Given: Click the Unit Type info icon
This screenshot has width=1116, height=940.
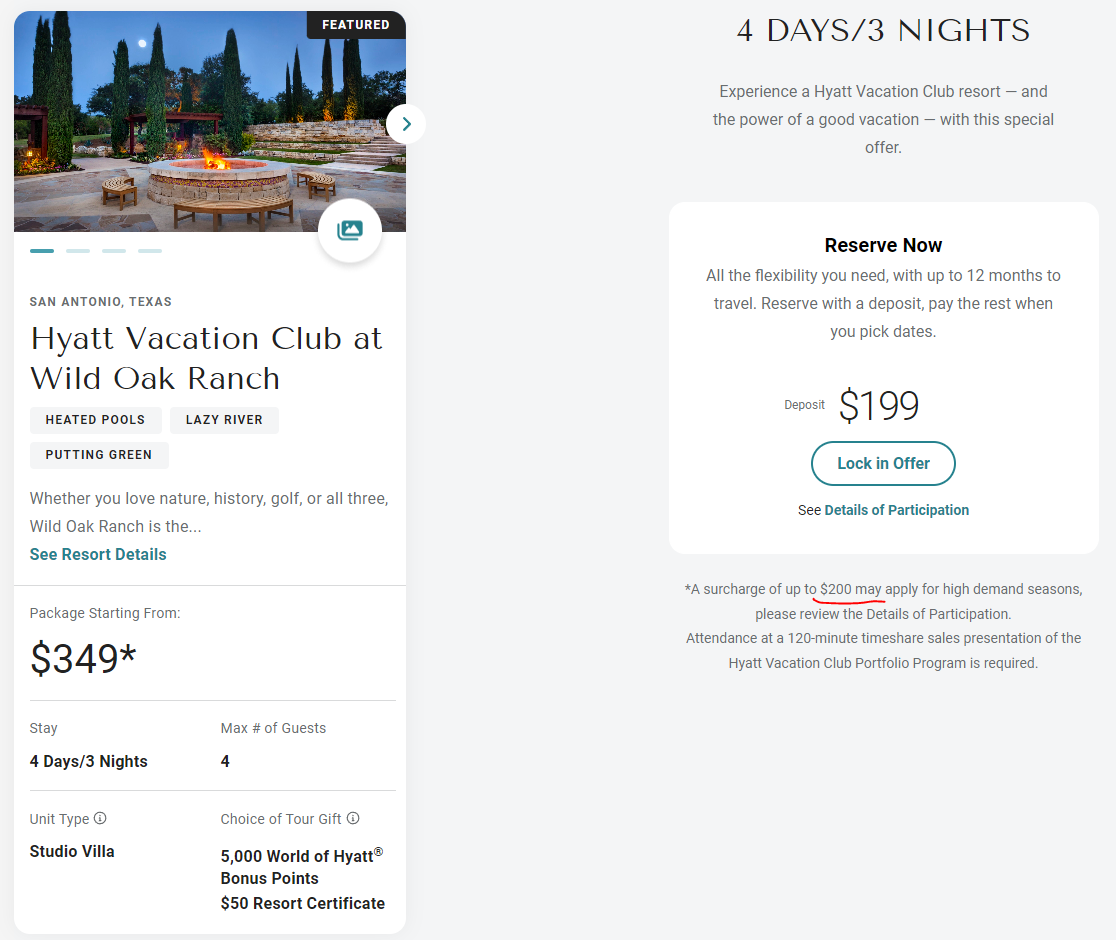Looking at the screenshot, I should click(100, 818).
